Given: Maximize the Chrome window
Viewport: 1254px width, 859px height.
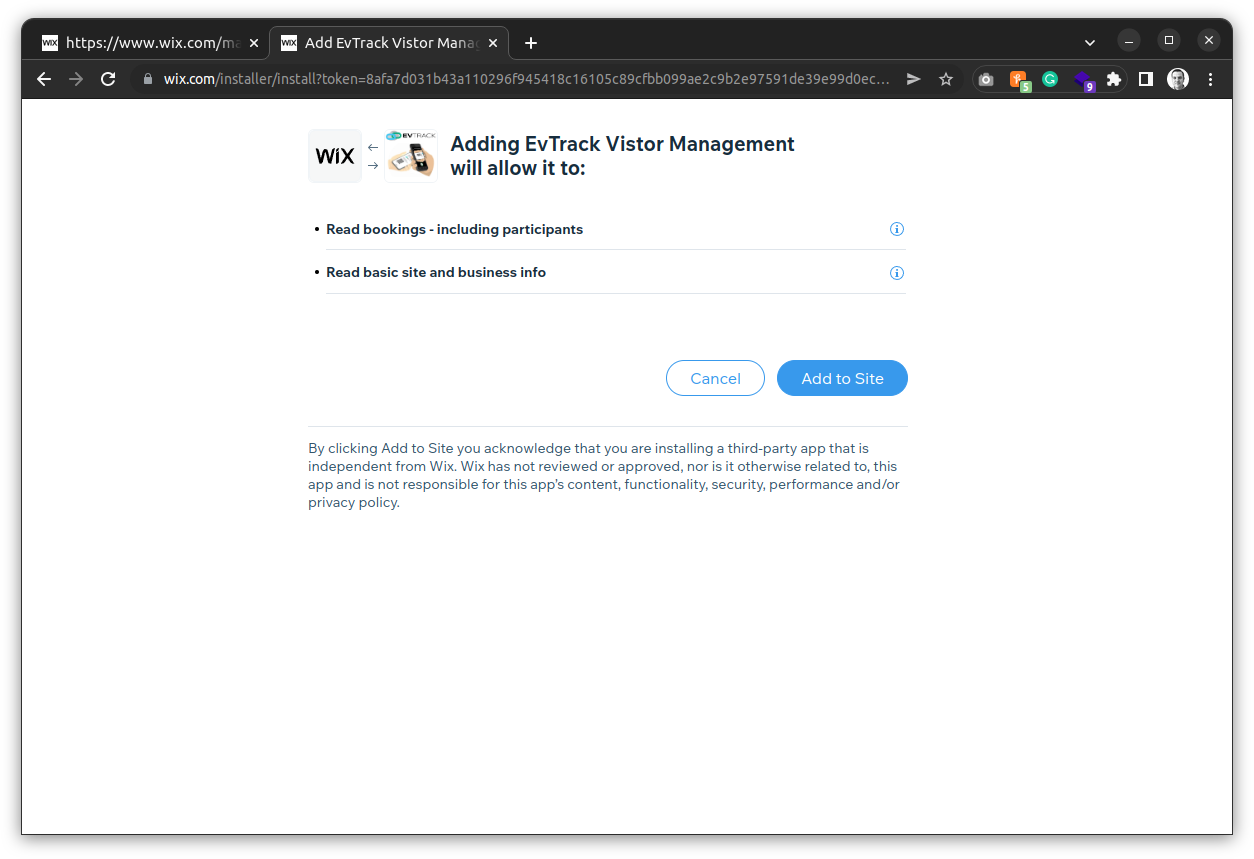Looking at the screenshot, I should click(x=1169, y=40).
